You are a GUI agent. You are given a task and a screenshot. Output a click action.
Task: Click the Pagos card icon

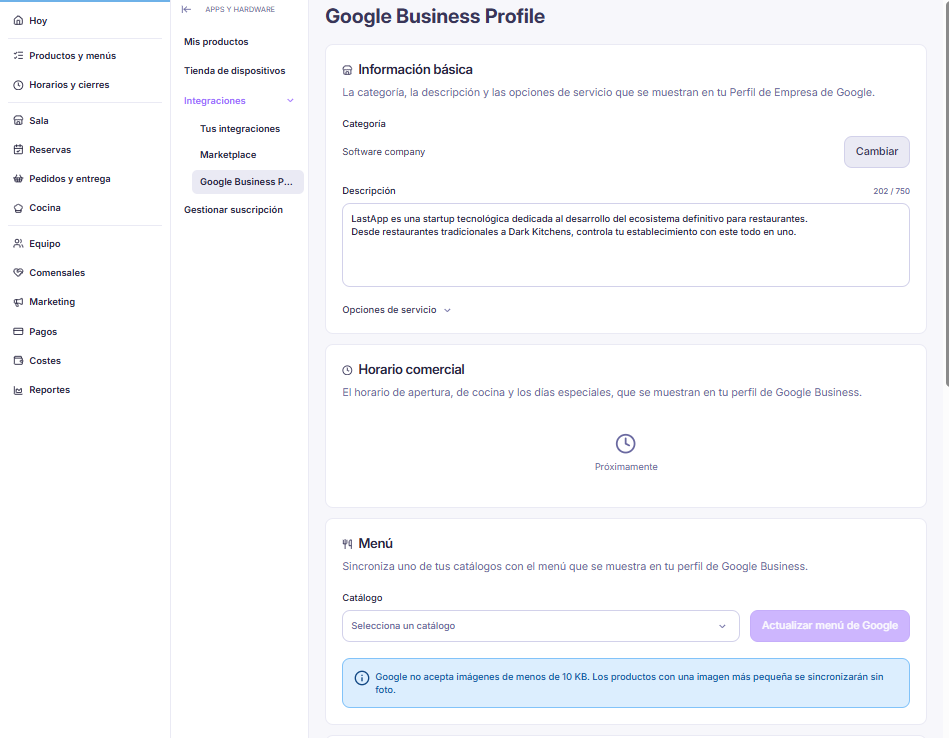(x=18, y=332)
